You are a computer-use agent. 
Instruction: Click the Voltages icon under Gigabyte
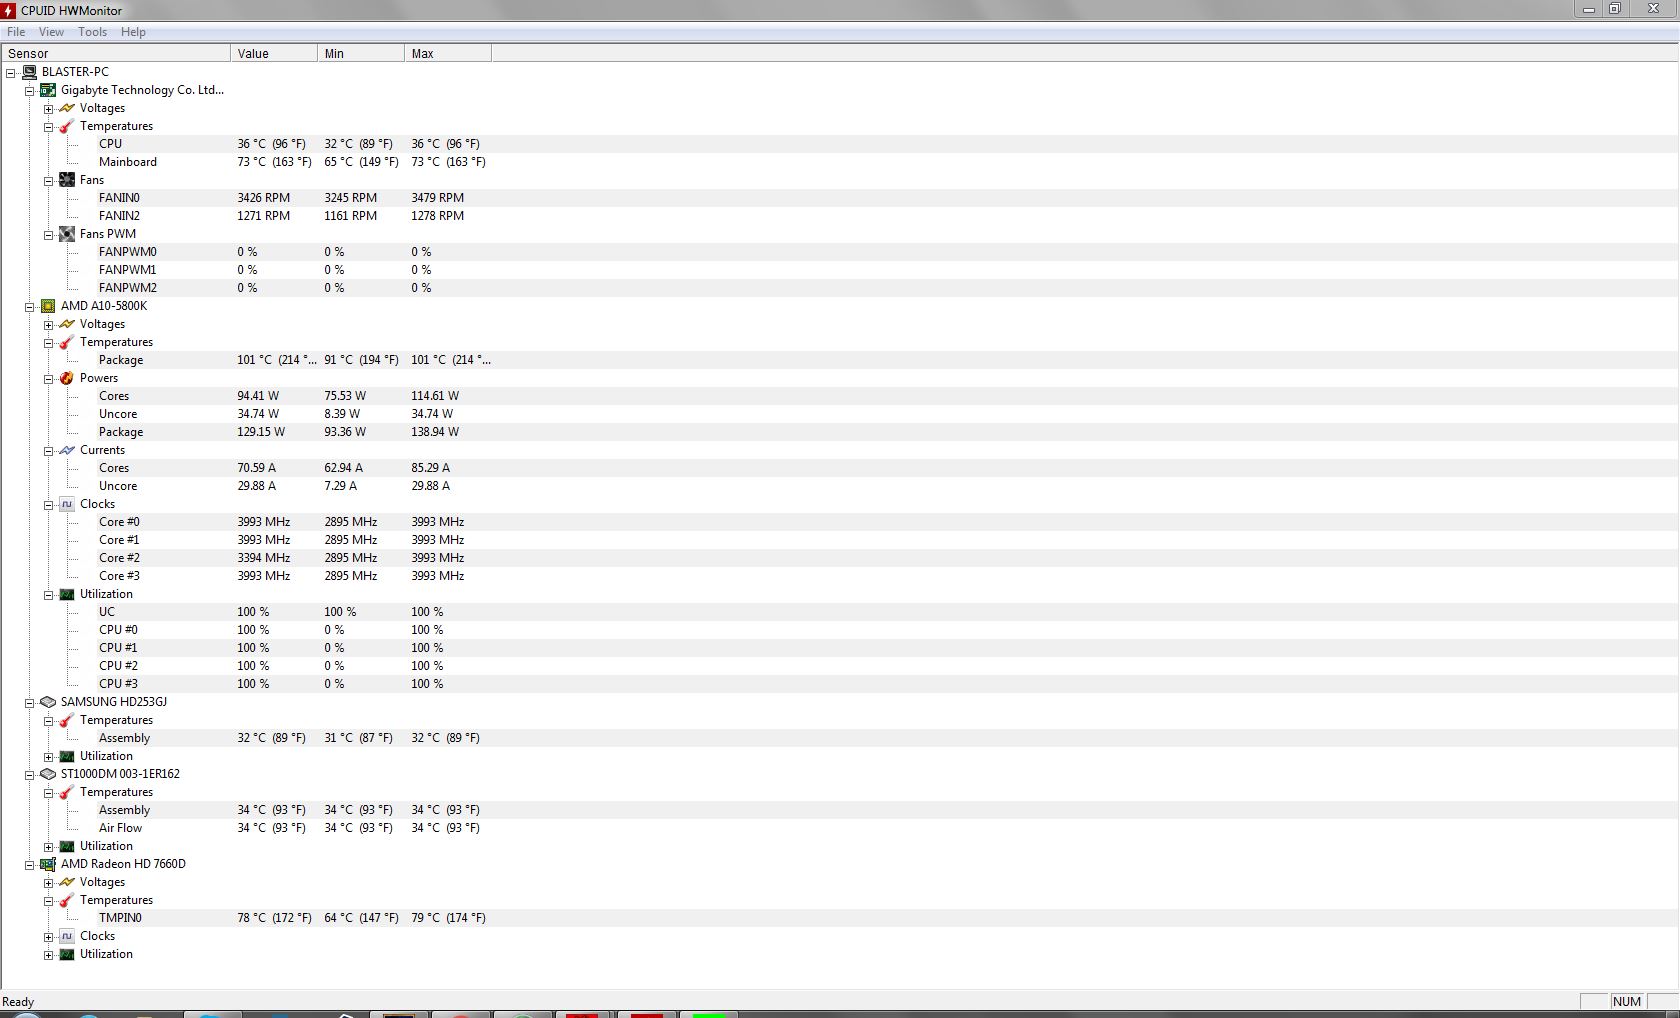pyautogui.click(x=67, y=108)
